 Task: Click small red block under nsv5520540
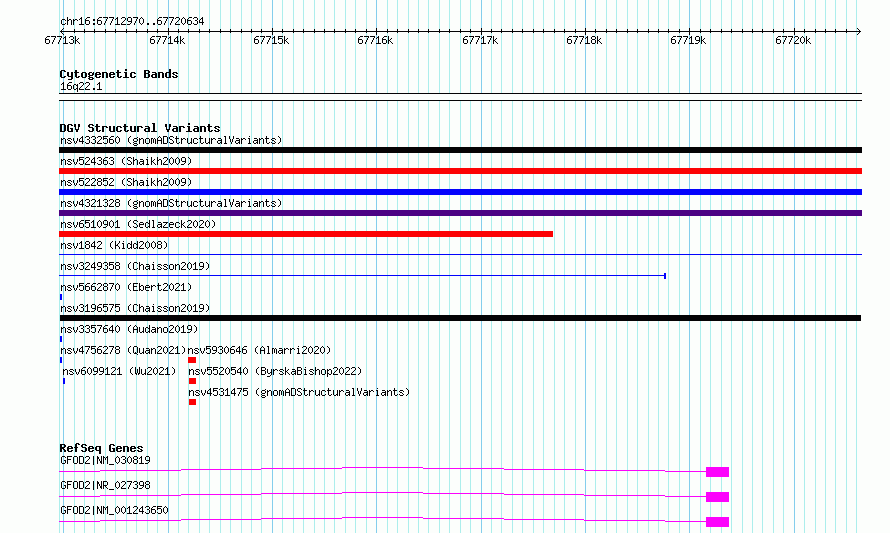[x=192, y=381]
